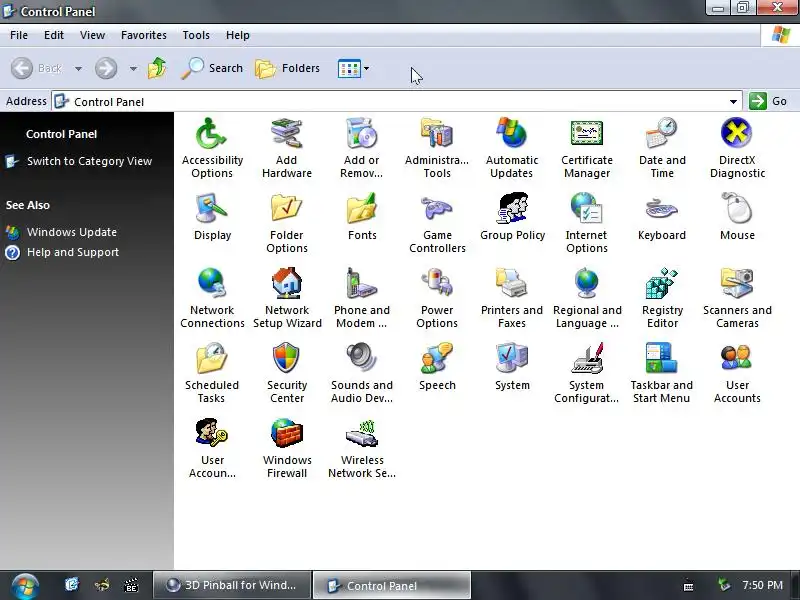
Task: Open the Edit menu
Action: tap(54, 35)
